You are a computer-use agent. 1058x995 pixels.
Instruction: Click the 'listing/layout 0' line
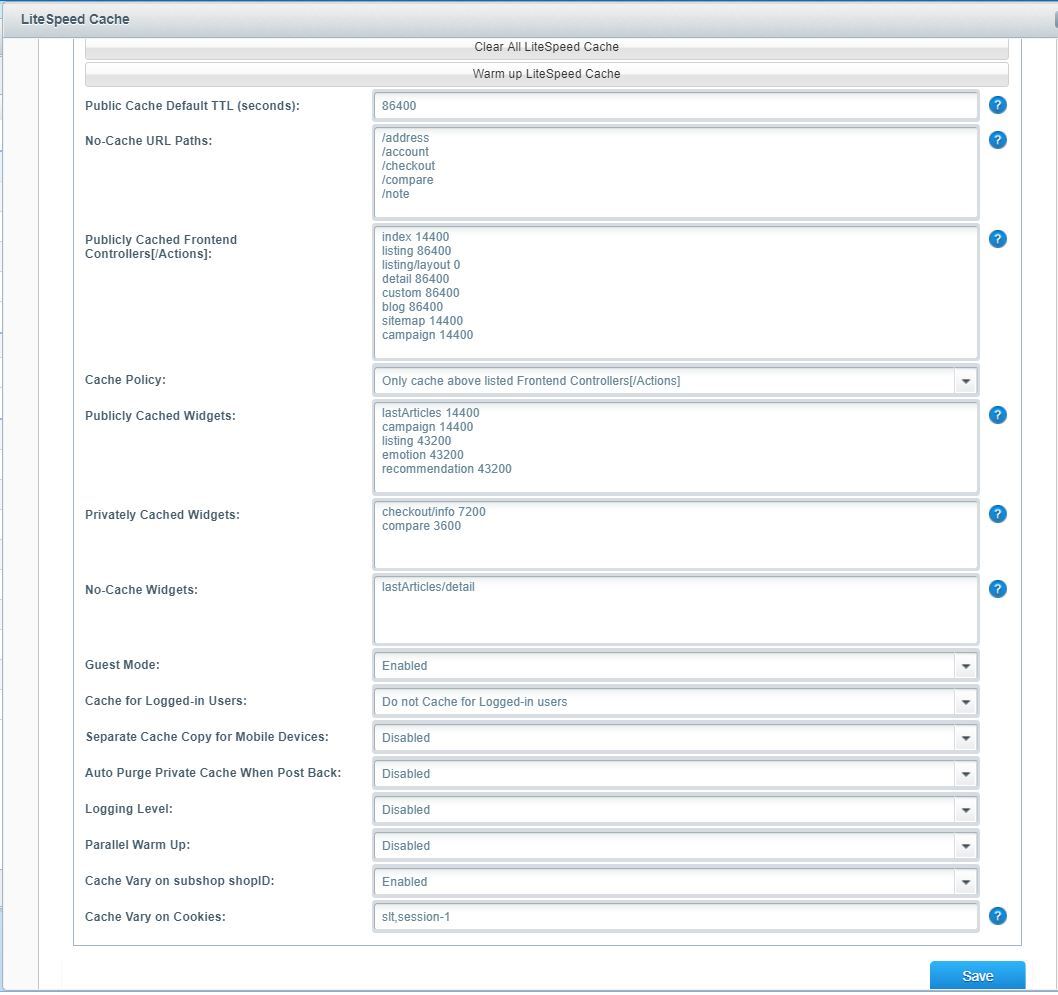pos(421,265)
